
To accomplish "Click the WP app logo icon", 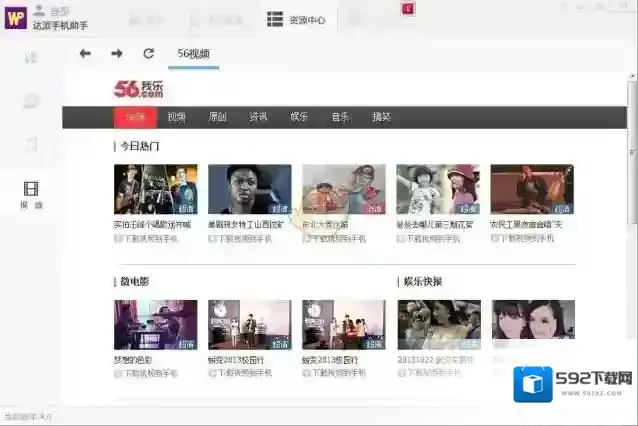I will (x=15, y=18).
